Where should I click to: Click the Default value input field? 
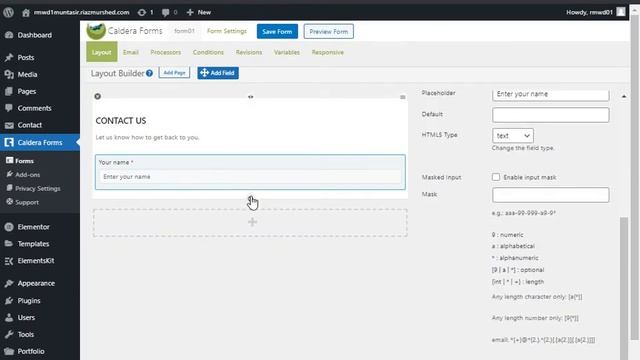[x=550, y=115]
